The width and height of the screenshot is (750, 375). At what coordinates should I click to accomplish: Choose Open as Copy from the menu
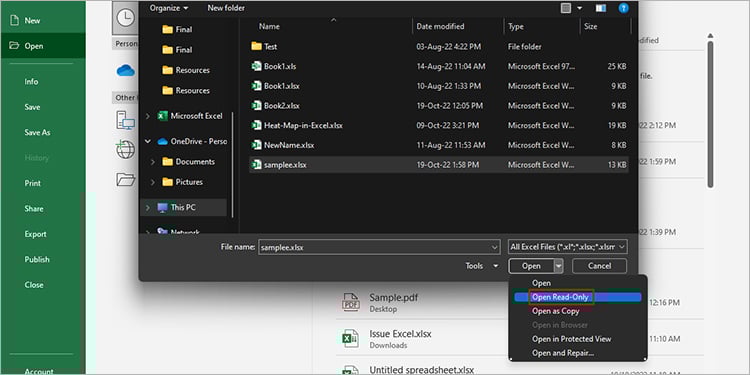[x=556, y=311]
